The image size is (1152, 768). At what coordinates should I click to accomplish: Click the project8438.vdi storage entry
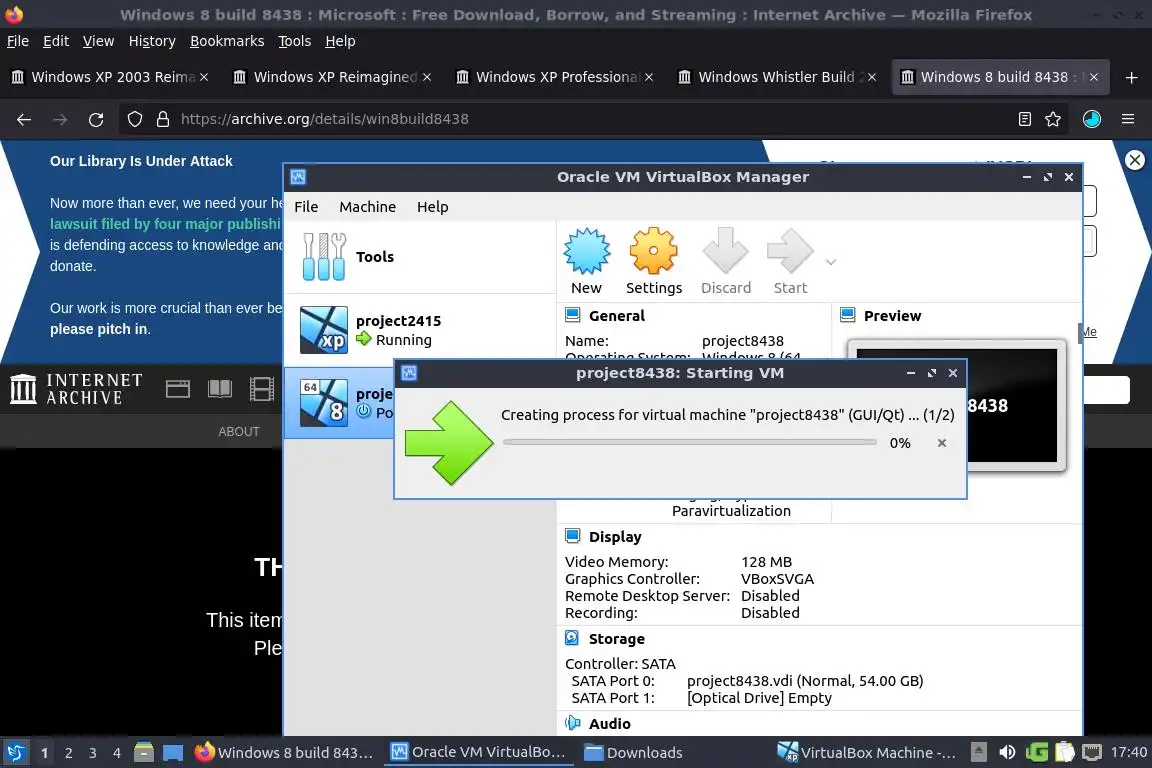click(x=804, y=681)
